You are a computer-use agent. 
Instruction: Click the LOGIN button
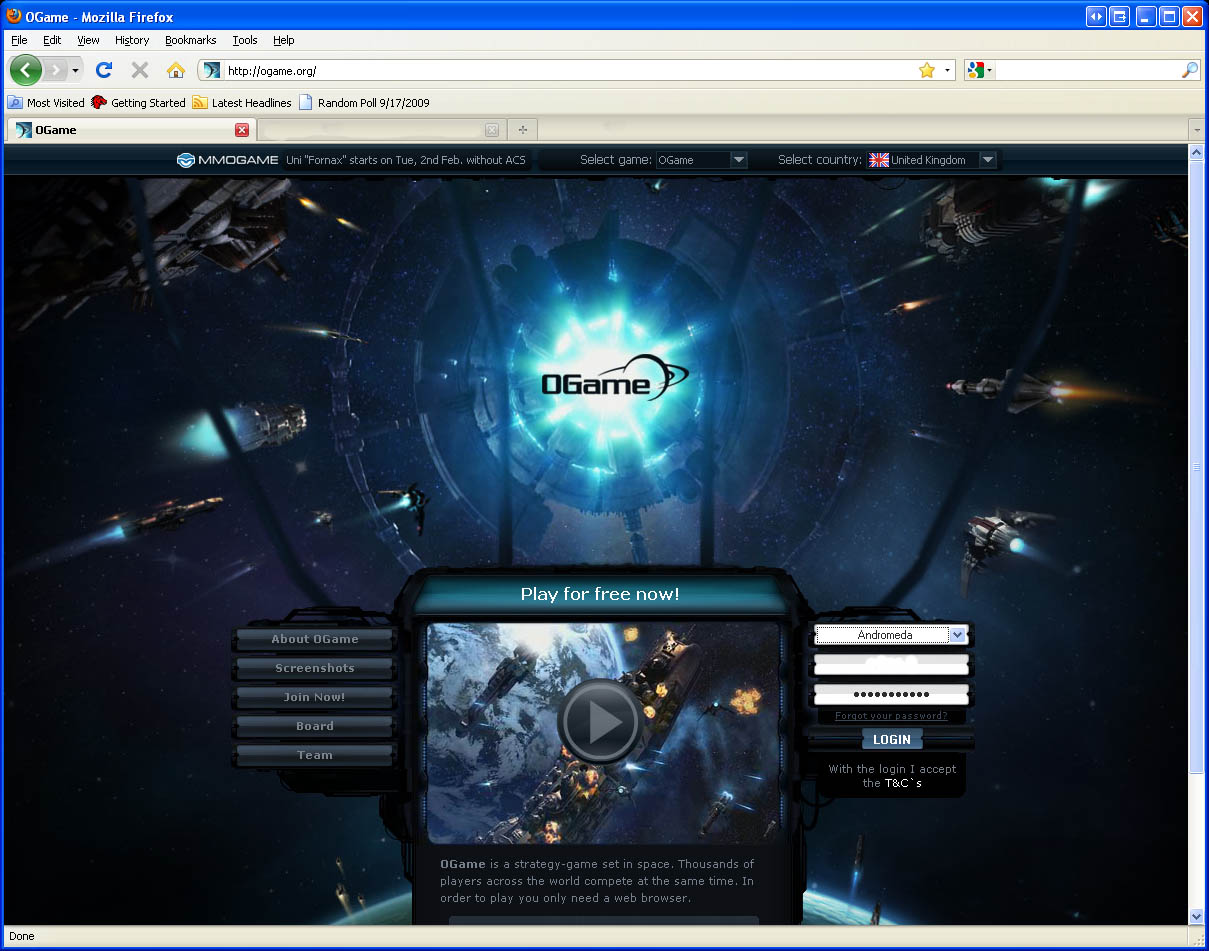click(892, 740)
